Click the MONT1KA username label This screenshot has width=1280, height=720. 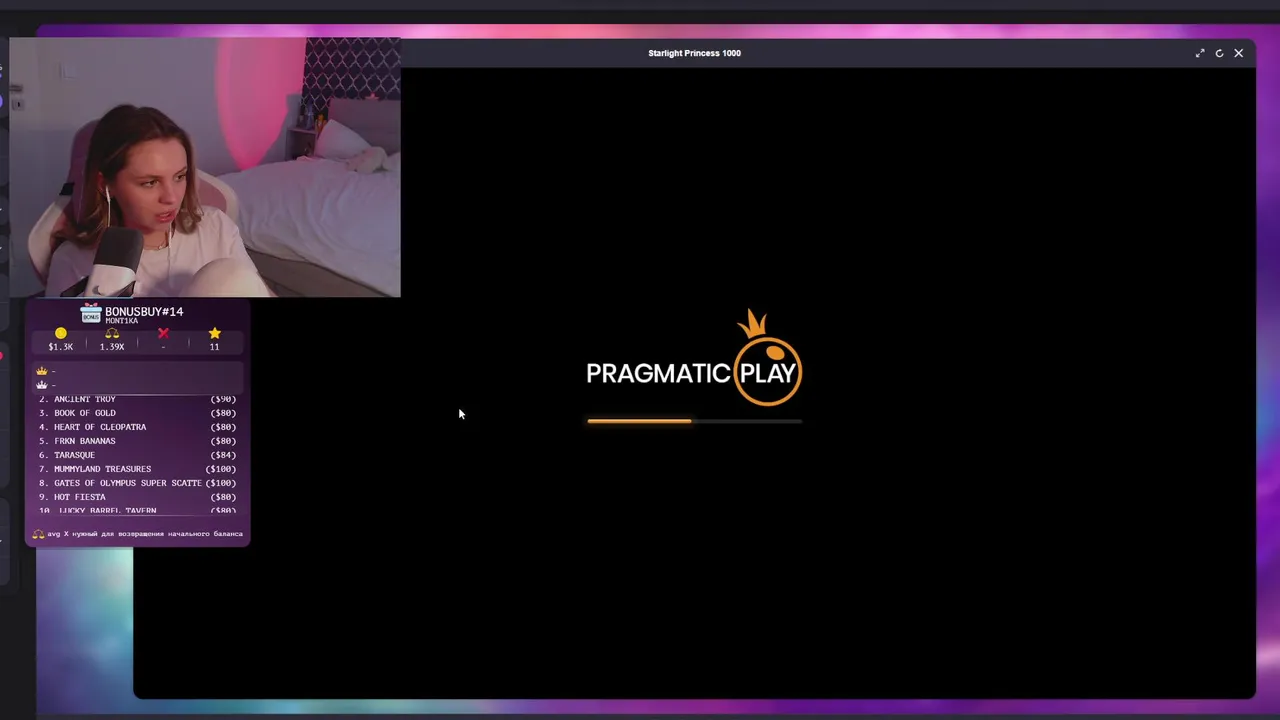(x=121, y=321)
